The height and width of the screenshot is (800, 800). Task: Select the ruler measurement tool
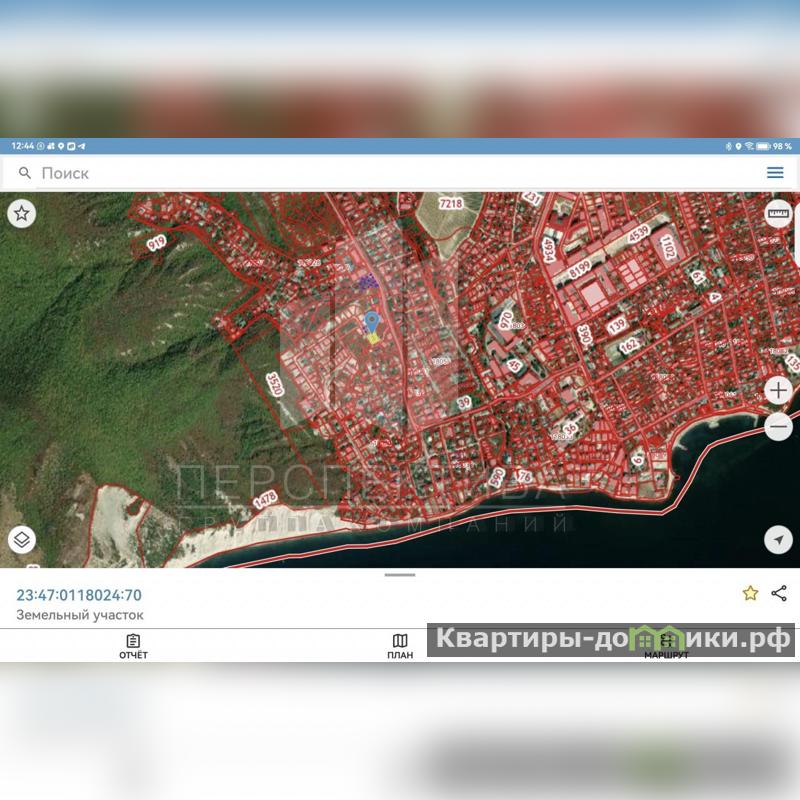click(778, 213)
